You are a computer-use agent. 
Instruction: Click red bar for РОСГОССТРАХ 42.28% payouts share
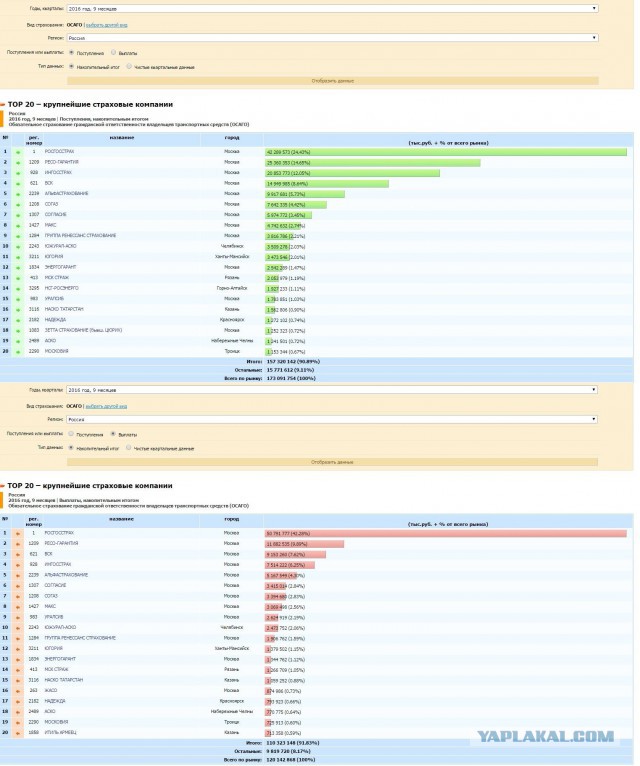point(446,533)
